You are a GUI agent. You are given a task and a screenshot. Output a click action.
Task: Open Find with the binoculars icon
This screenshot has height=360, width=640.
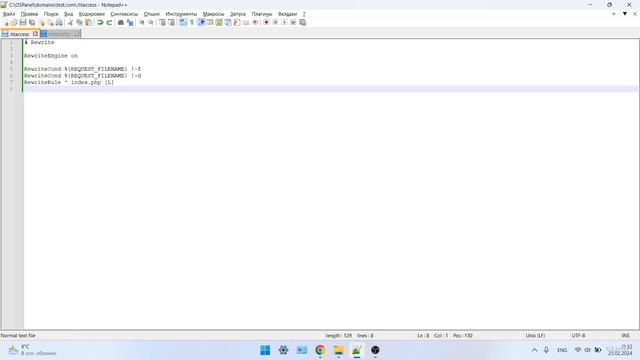pos(120,22)
